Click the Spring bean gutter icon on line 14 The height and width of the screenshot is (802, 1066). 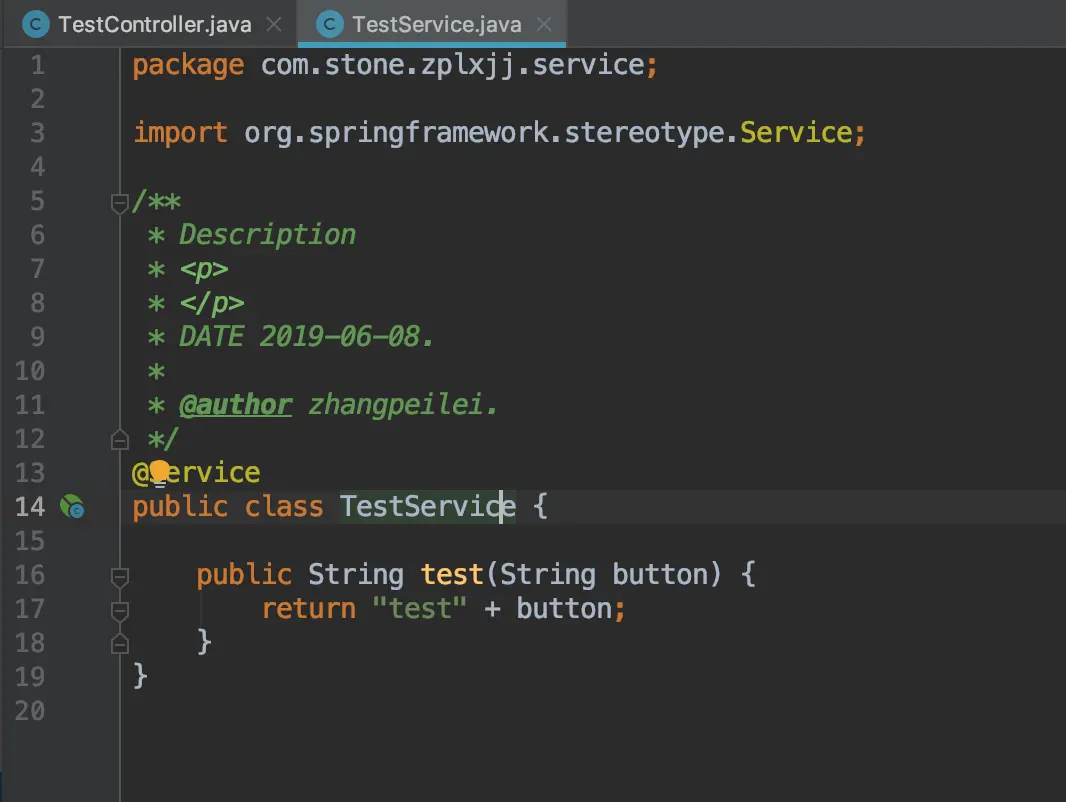[71, 507]
